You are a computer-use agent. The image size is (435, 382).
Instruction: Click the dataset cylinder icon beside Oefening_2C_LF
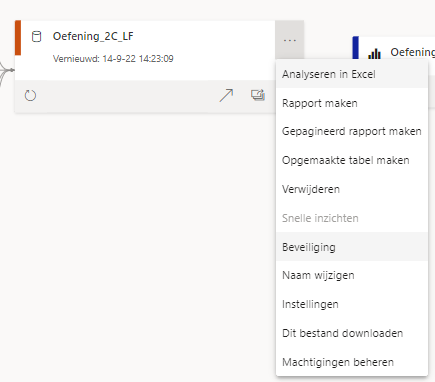point(37,37)
